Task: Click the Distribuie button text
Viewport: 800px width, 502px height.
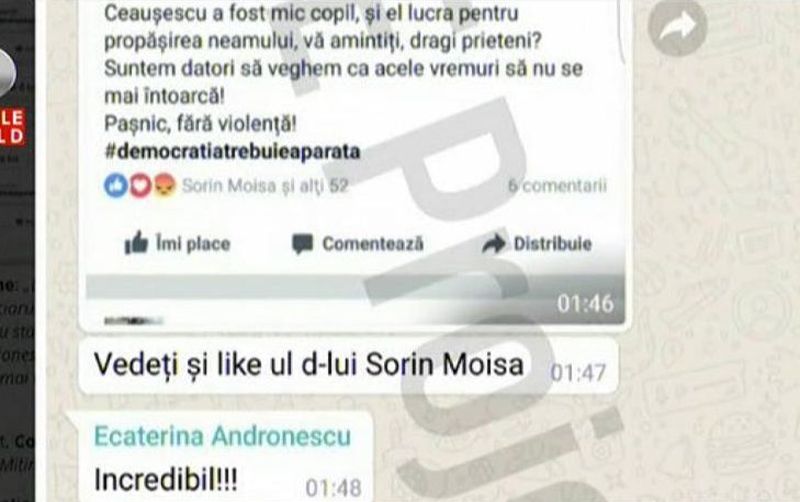Action: 553,244
